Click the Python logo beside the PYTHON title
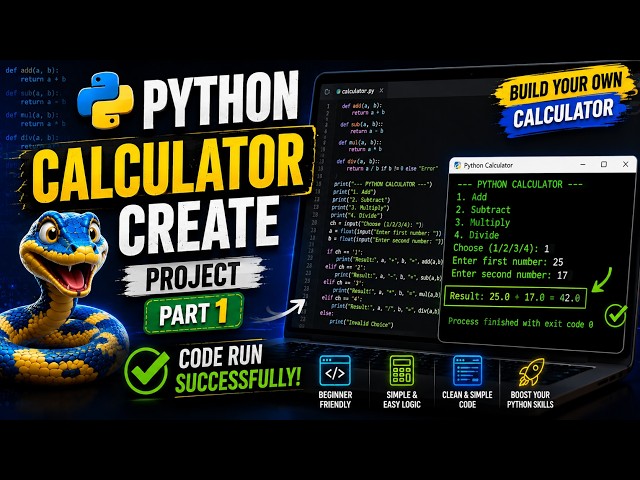The image size is (640, 480). coord(105,100)
